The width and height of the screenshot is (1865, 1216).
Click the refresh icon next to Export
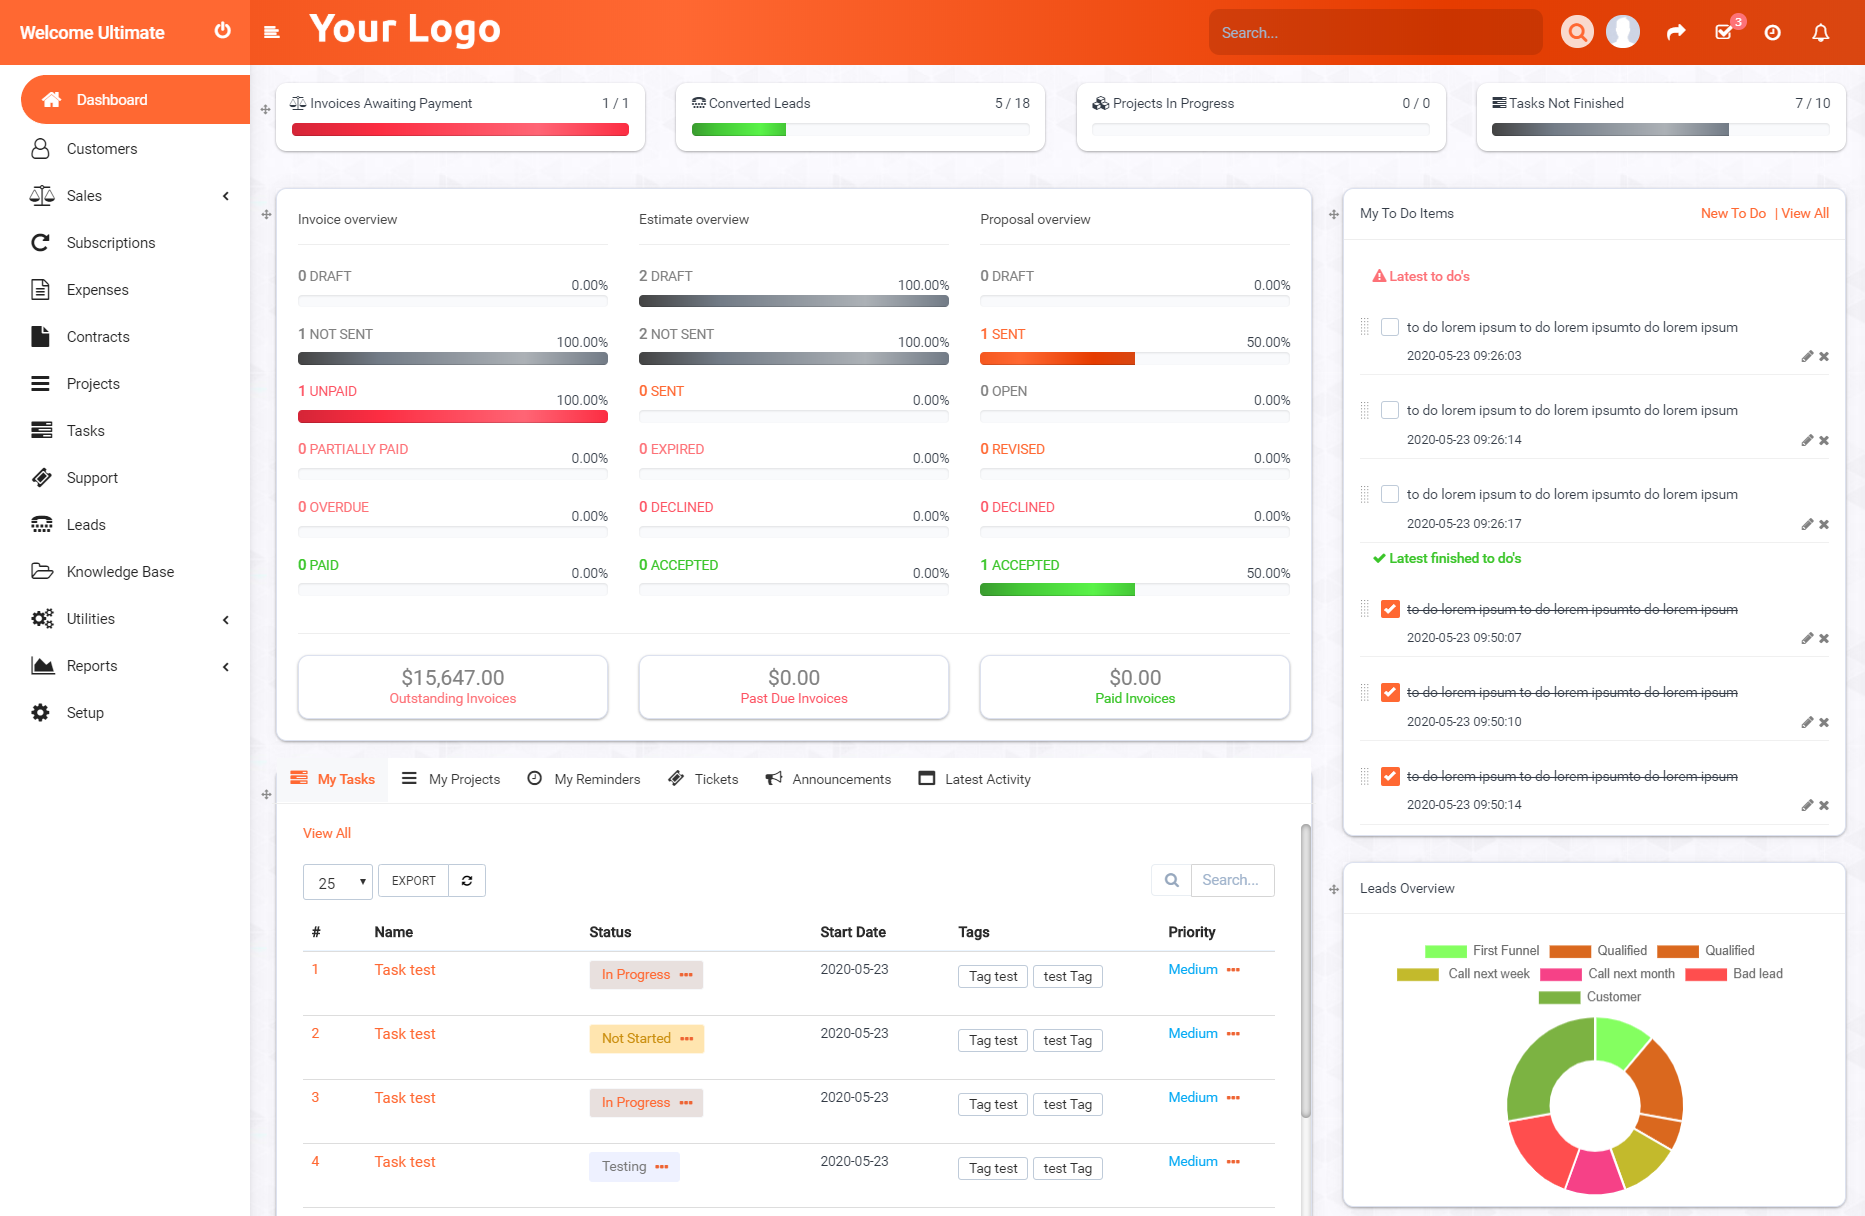pos(467,881)
